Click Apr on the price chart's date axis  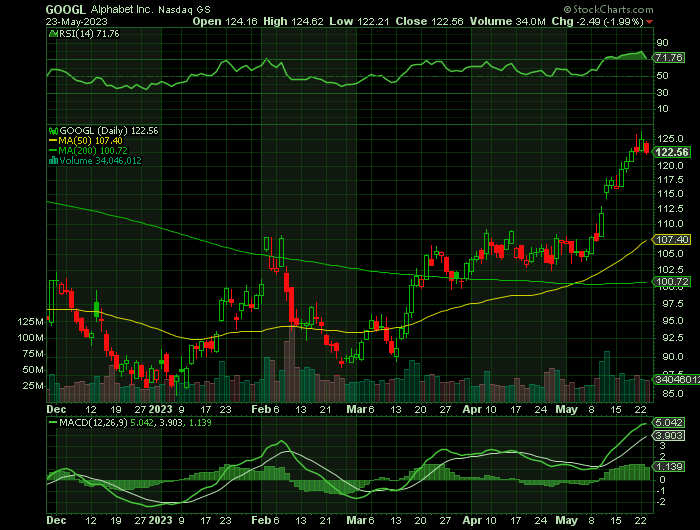click(472, 409)
